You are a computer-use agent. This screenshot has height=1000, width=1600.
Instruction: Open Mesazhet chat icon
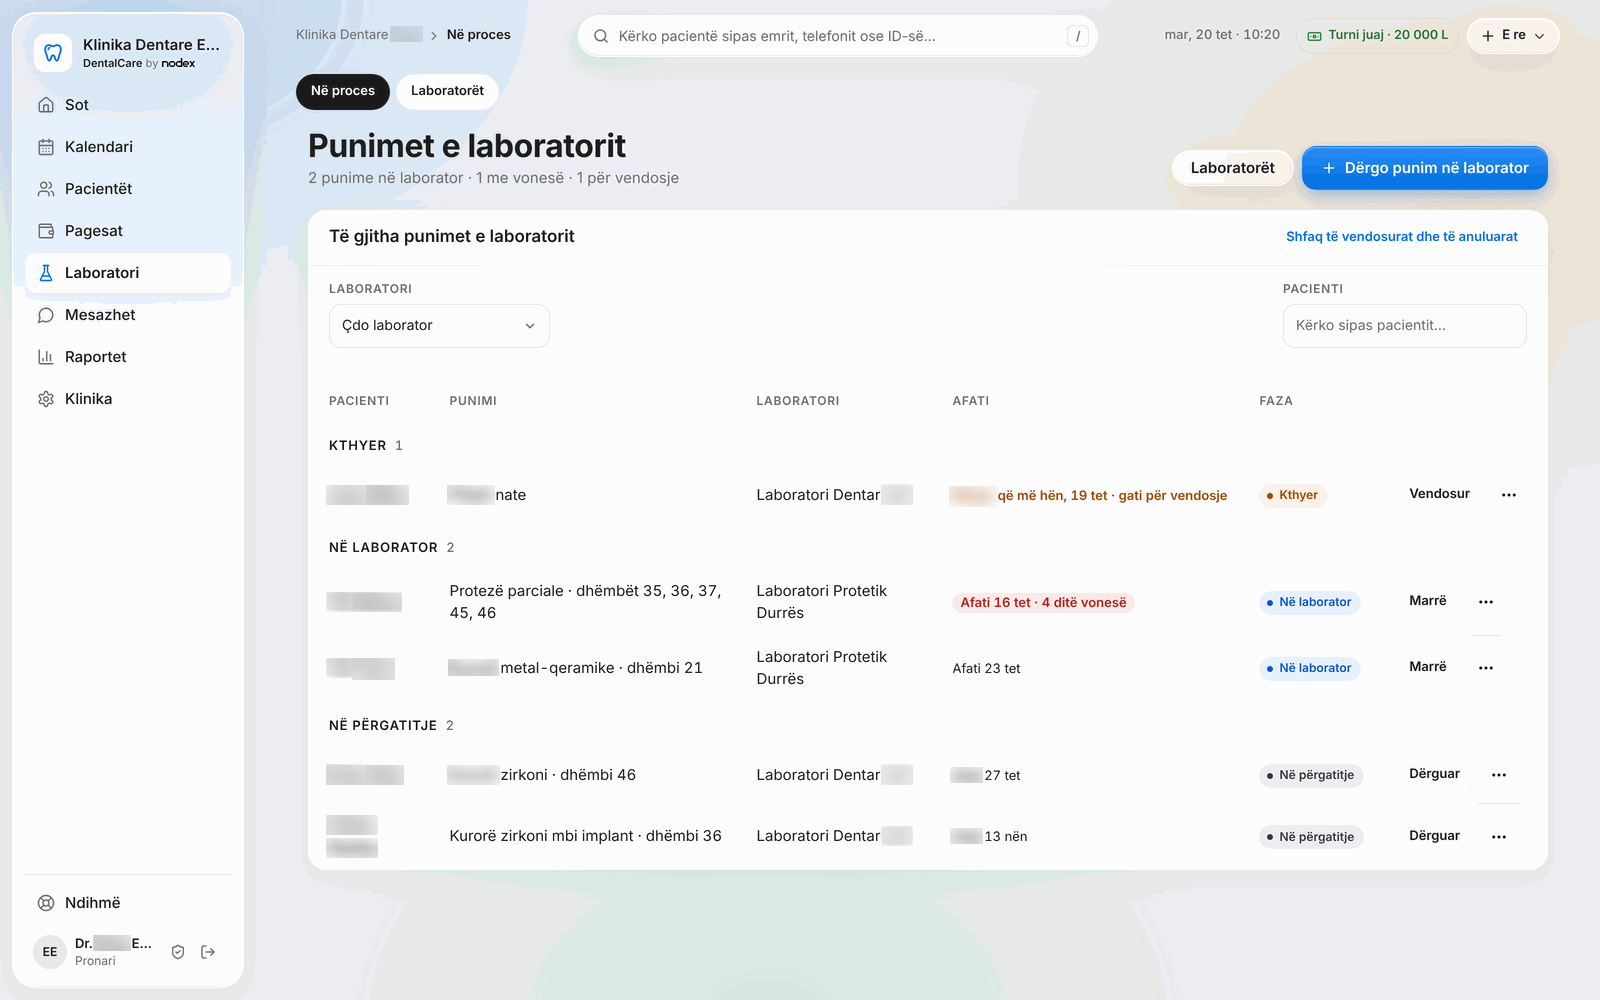[x=46, y=315]
